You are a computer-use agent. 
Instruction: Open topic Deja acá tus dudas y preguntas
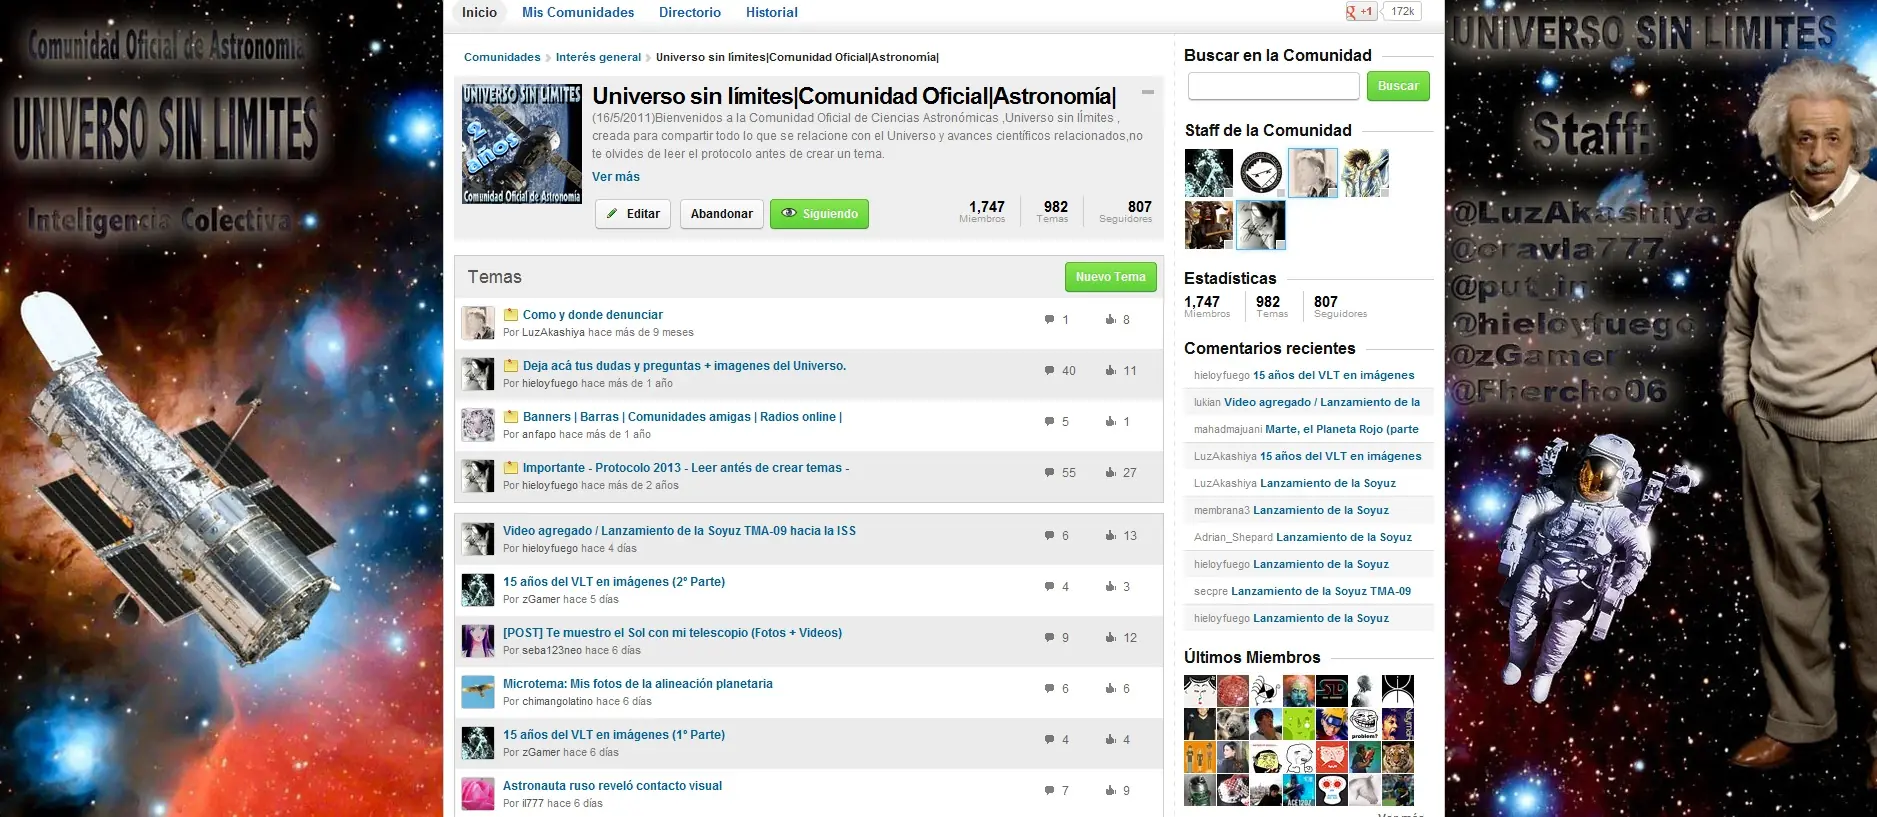pos(684,366)
